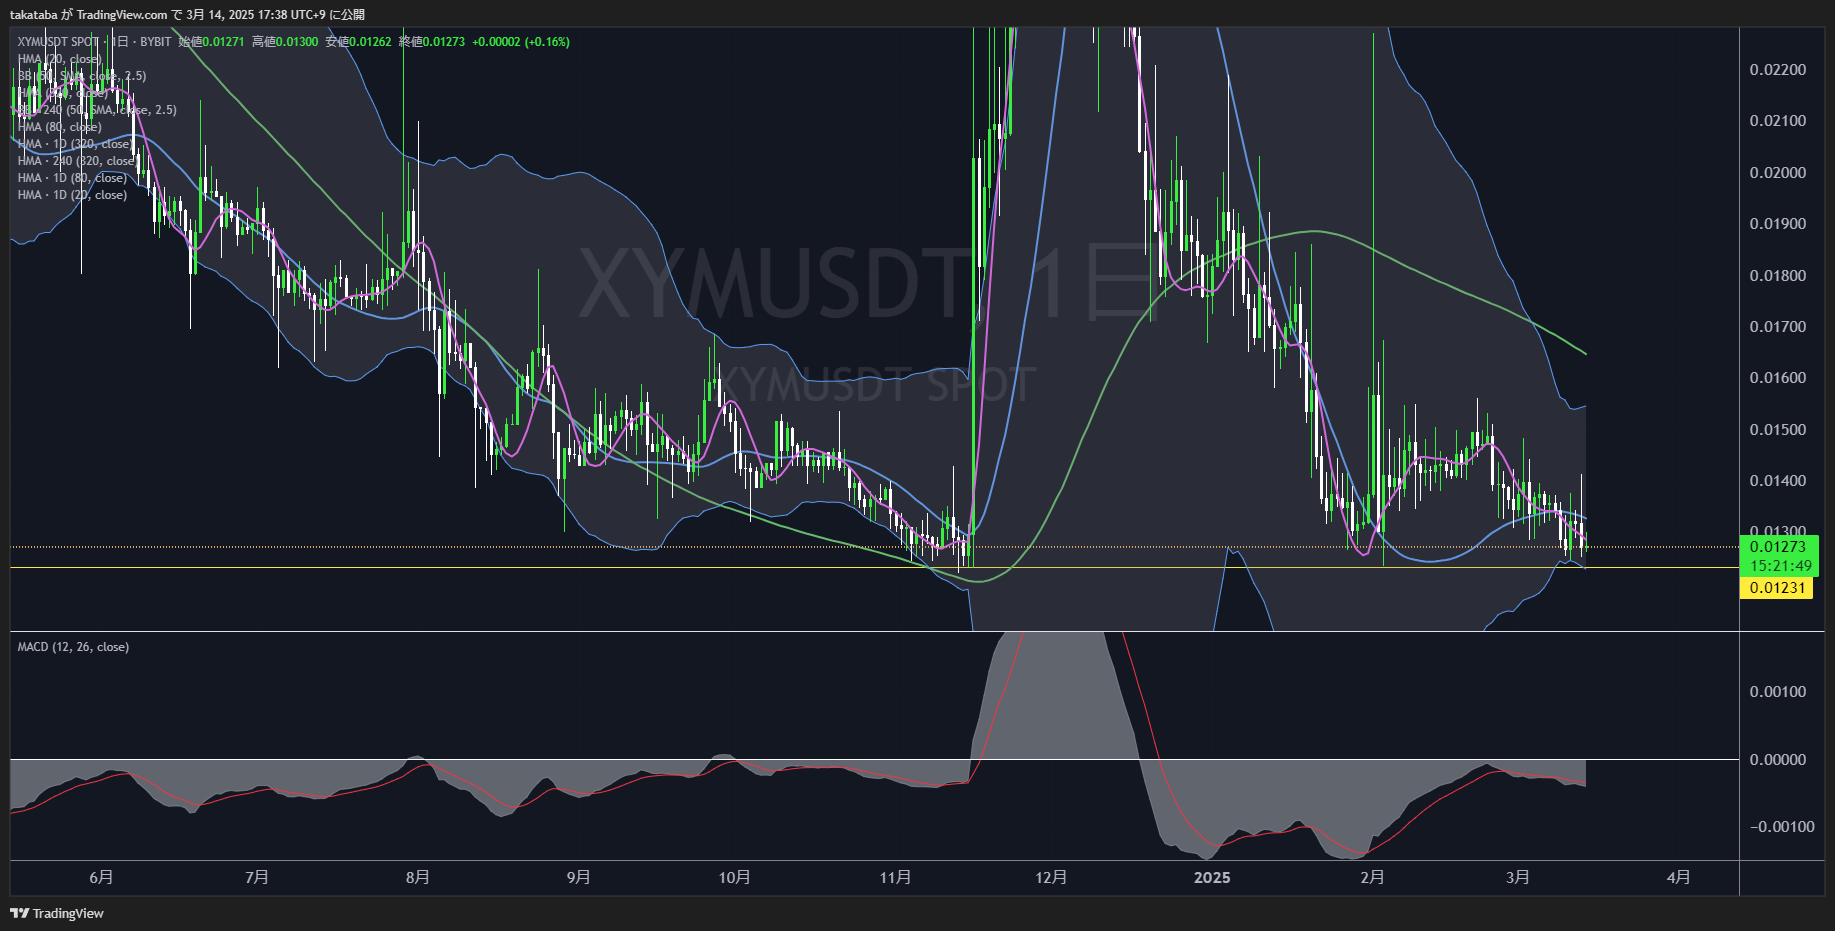Click the yellow price label 0.01231

1777,588
